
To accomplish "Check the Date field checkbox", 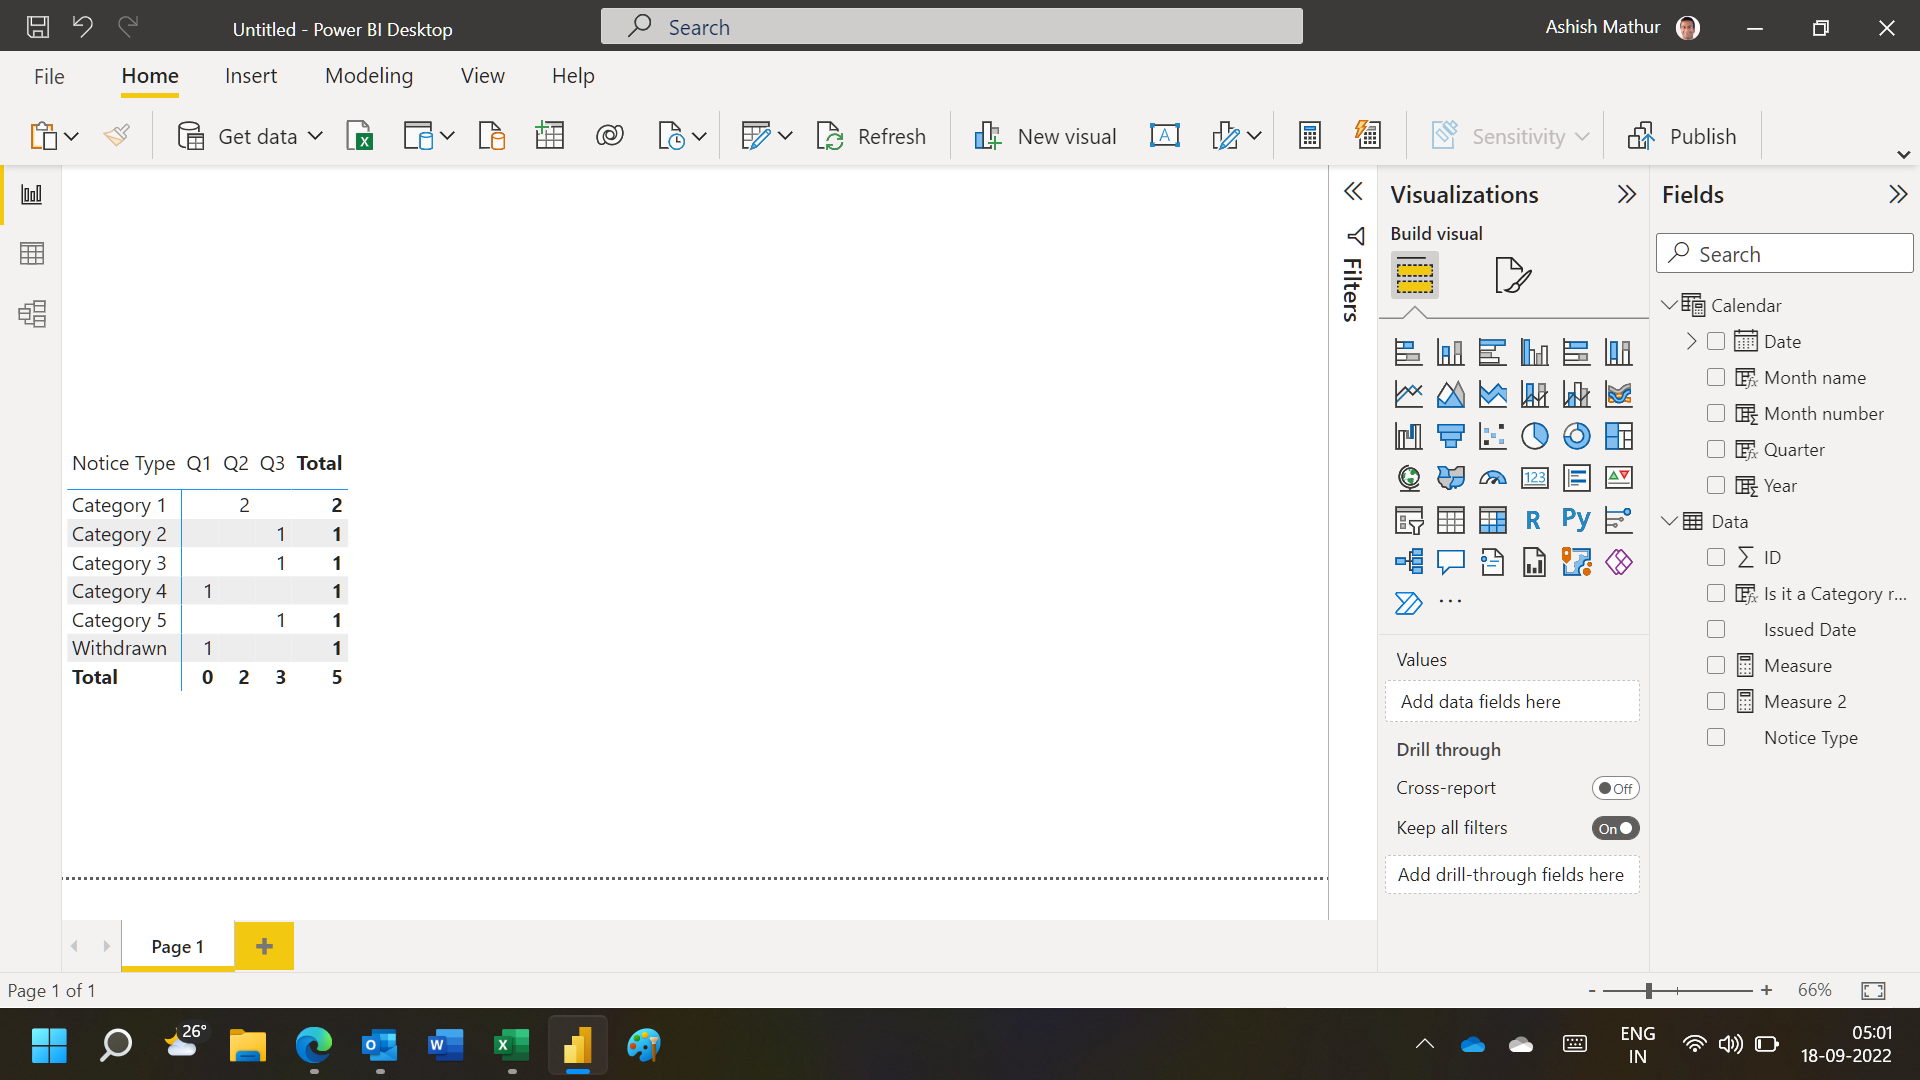I will pos(1716,341).
